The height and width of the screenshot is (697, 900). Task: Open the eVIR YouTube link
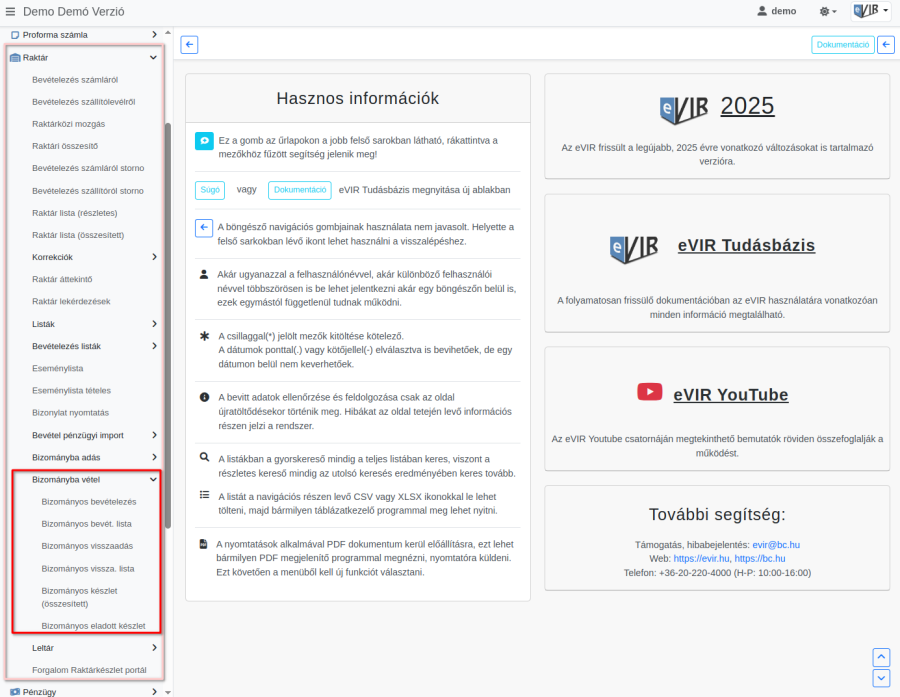tap(731, 395)
